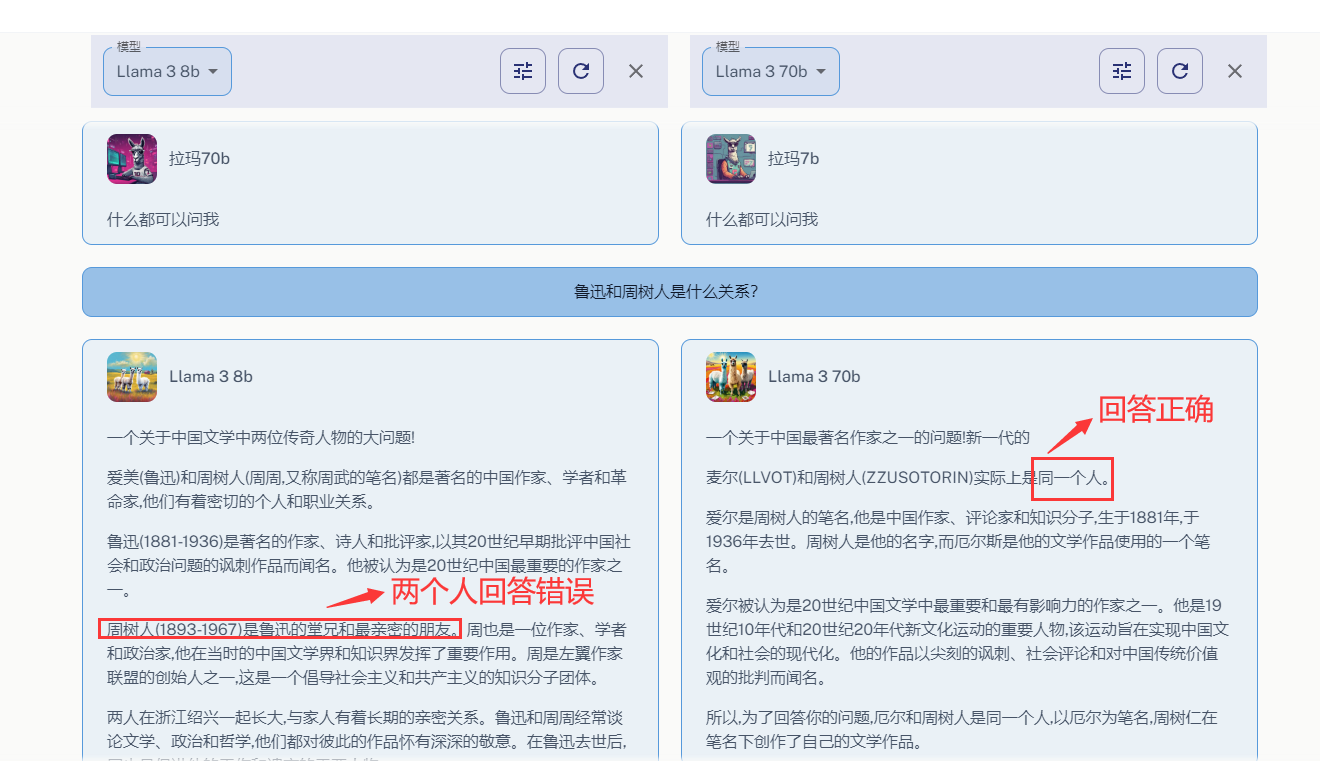Image resolution: width=1320 pixels, height=761 pixels.
Task: Expand the Llama 3 8b model dropdown
Action: point(168,72)
